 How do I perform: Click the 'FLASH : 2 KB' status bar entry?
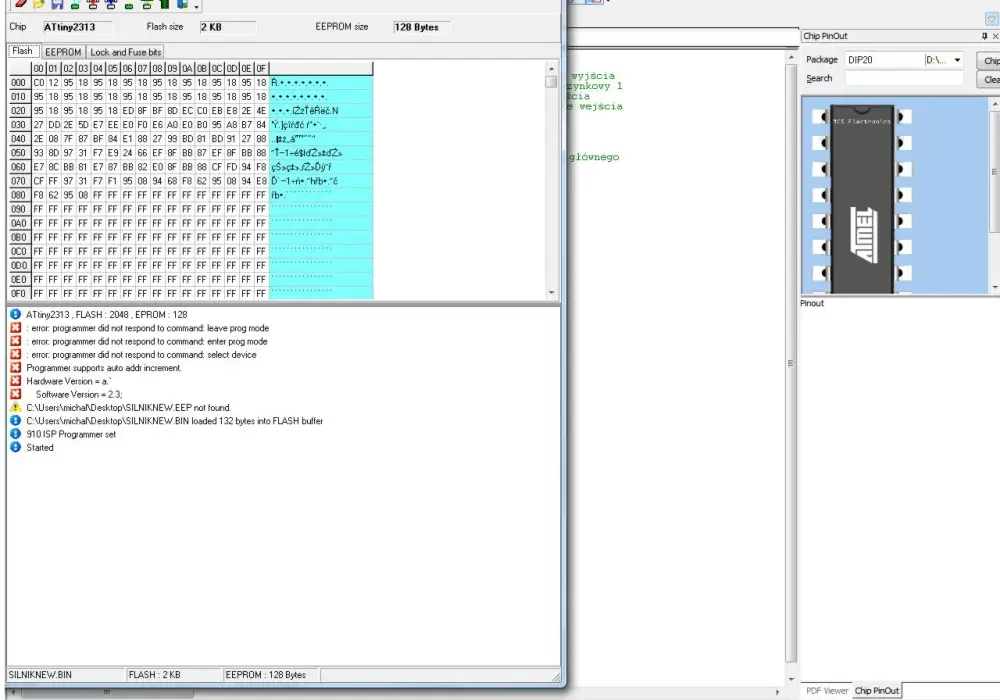[173, 674]
